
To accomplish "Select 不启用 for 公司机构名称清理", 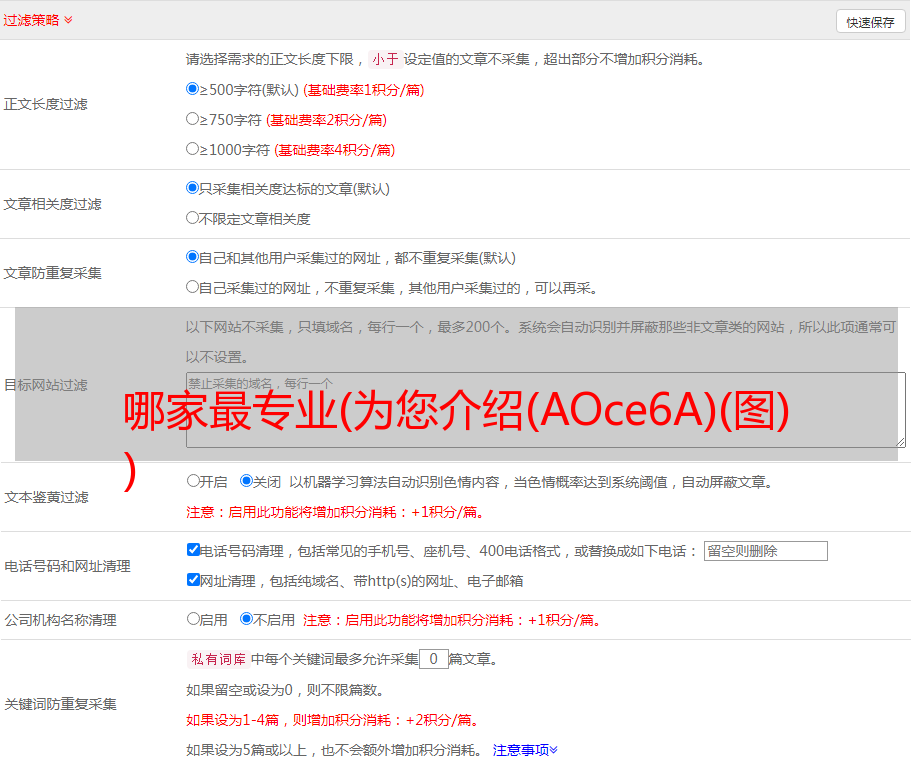I will pyautogui.click(x=246, y=619).
